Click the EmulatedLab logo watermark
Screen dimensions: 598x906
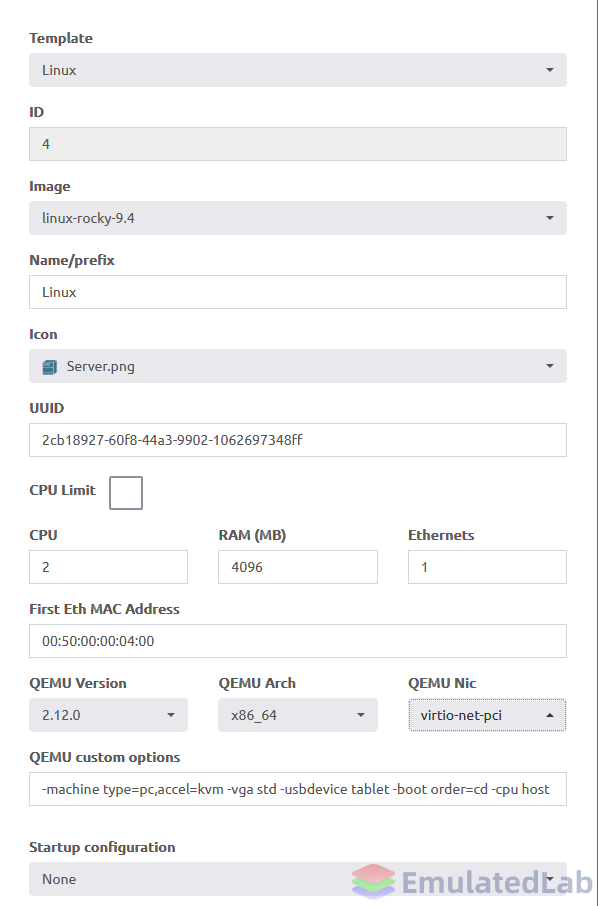[472, 882]
